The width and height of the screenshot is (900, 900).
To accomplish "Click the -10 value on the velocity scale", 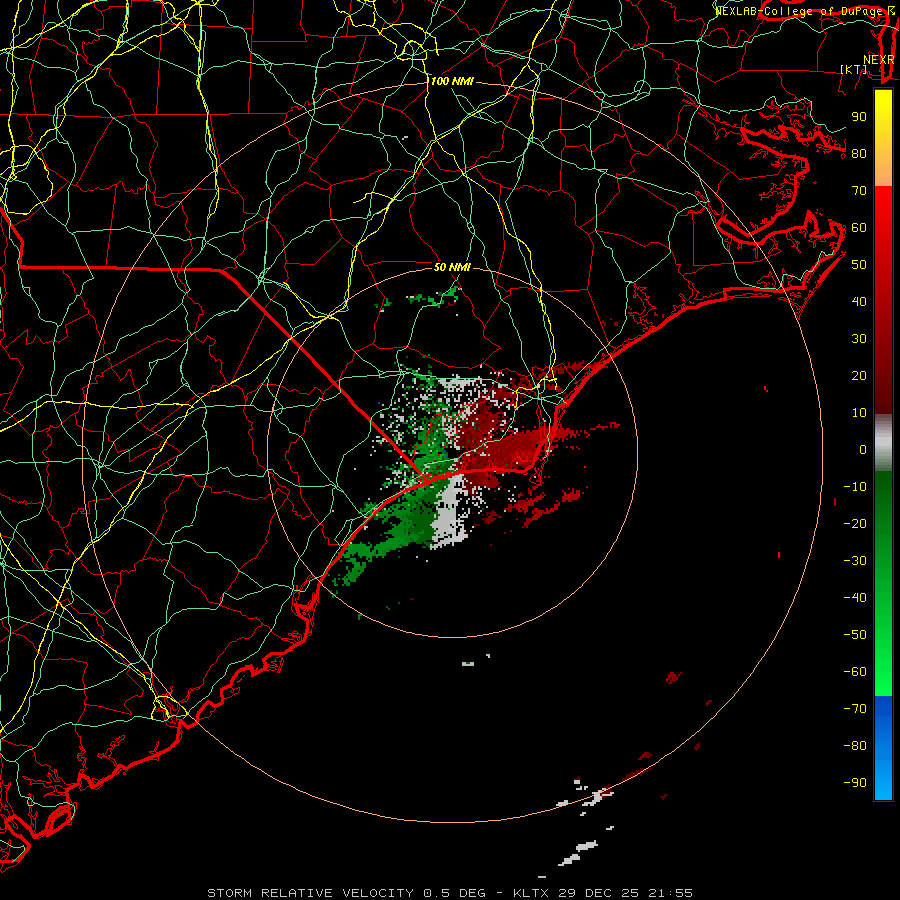I will pyautogui.click(x=855, y=487).
